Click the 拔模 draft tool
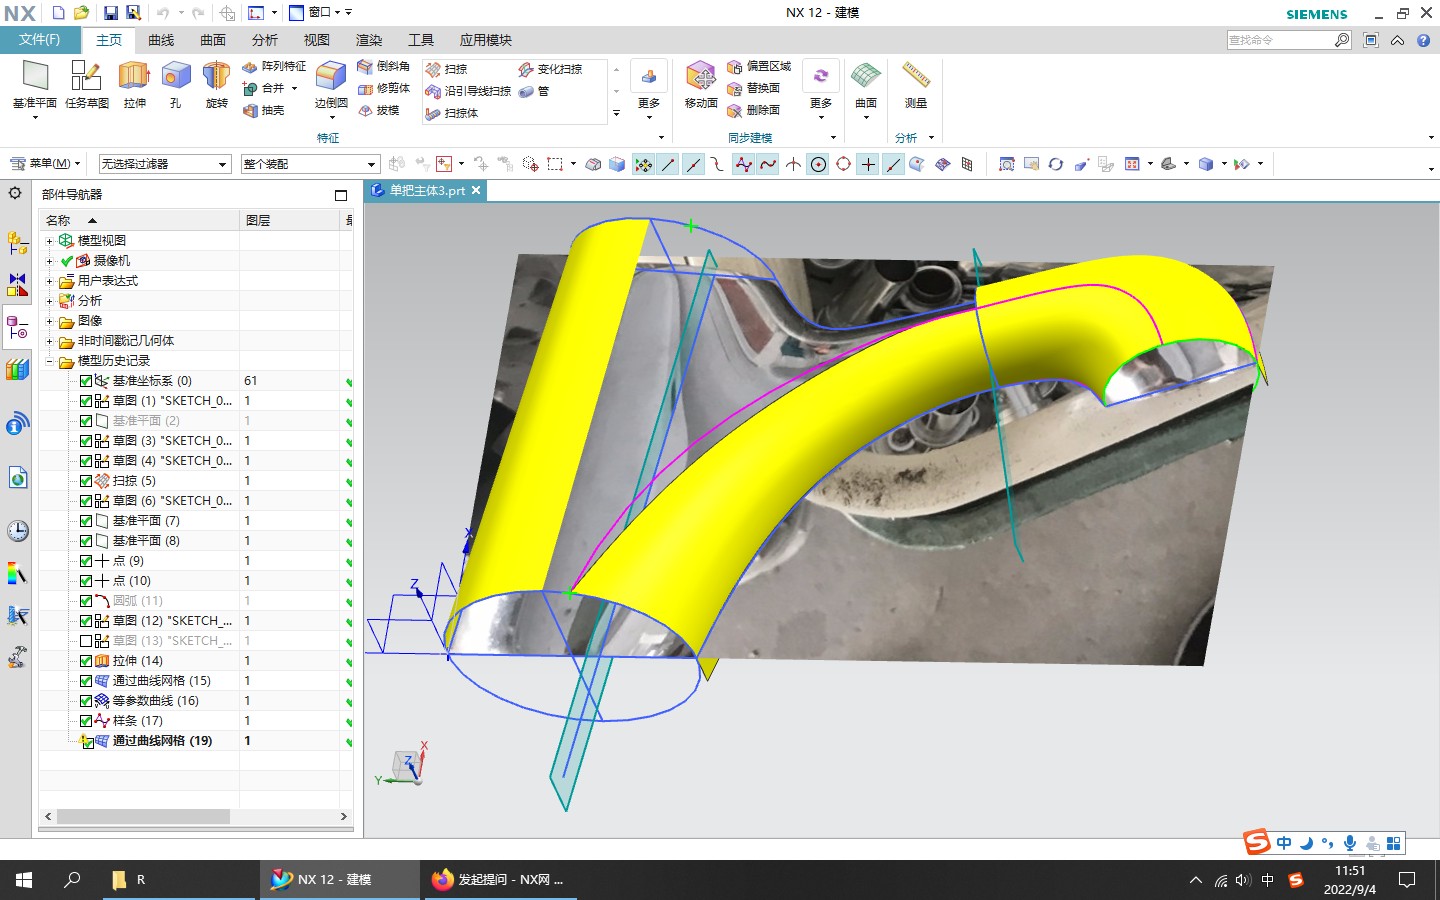 click(x=379, y=110)
